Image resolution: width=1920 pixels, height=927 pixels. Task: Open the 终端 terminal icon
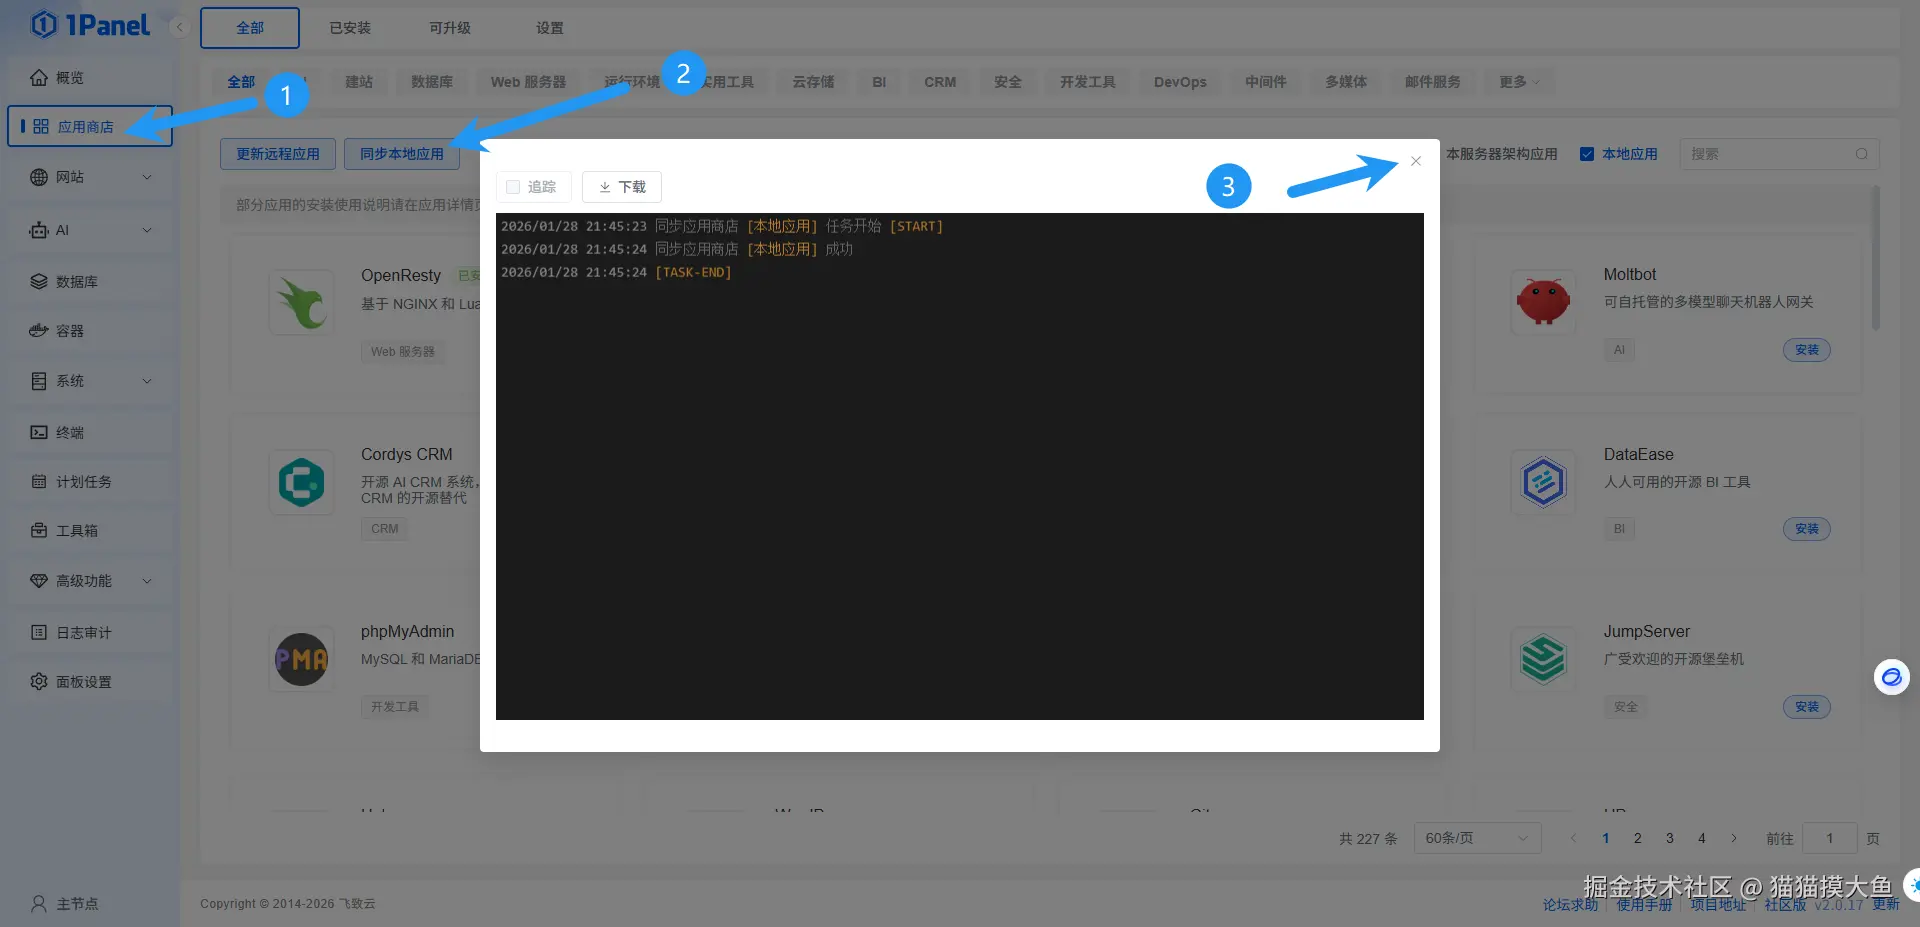[39, 432]
